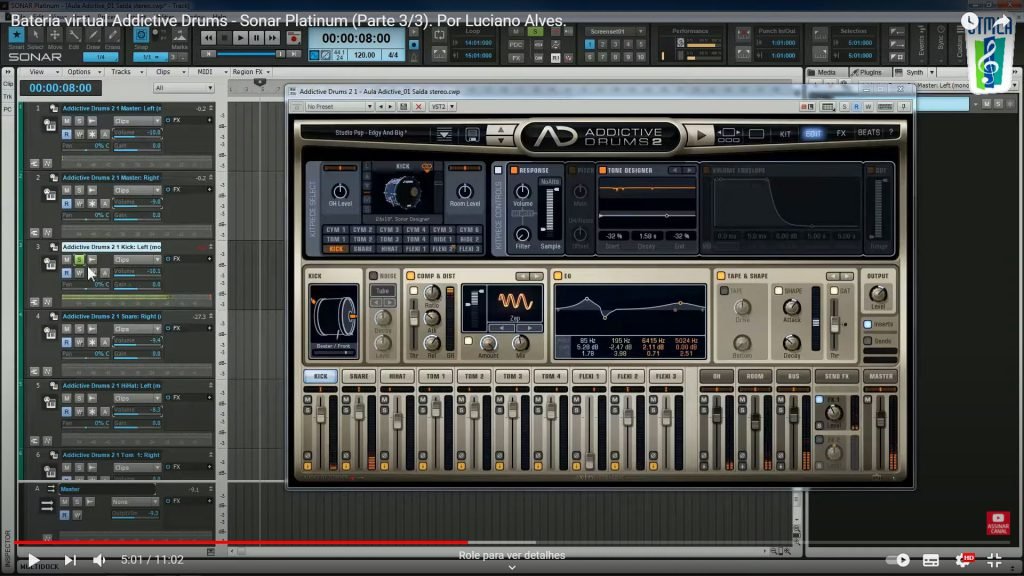The image size is (1024, 576).
Task: Toggle the Comp & Dist section
Action: pyautogui.click(x=411, y=276)
